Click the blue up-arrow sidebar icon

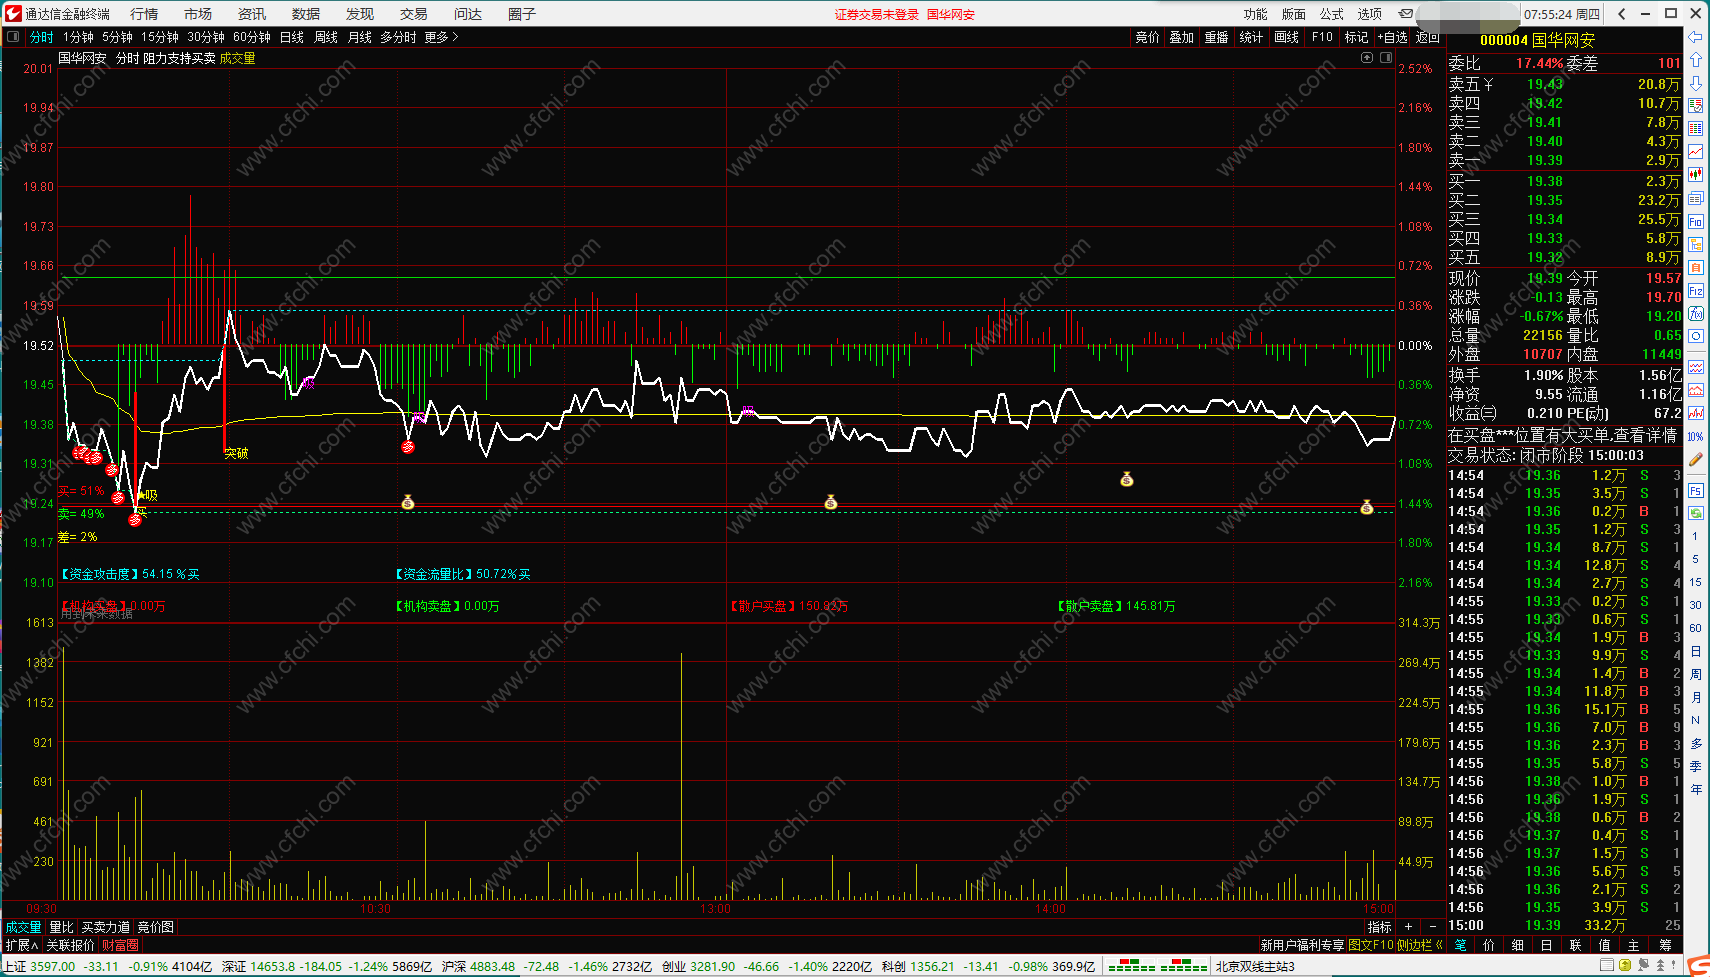(x=1696, y=60)
